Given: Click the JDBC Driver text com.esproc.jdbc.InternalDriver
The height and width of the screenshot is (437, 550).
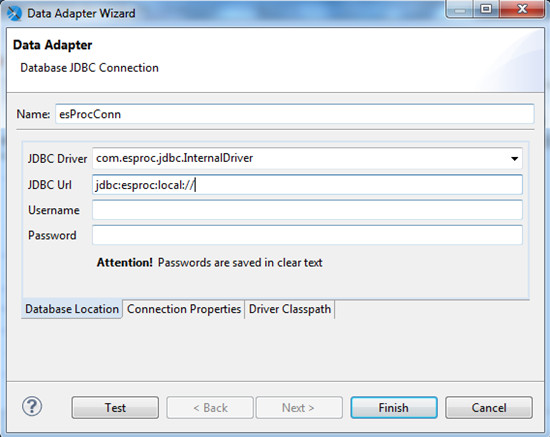Looking at the screenshot, I should click(x=174, y=158).
